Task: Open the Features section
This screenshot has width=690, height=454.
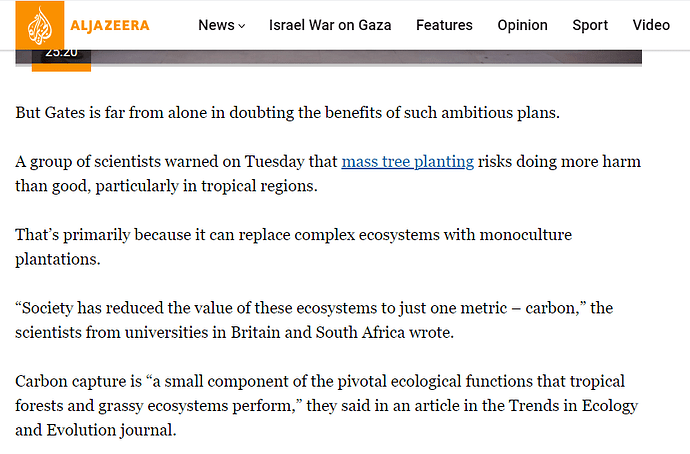Action: coord(446,25)
